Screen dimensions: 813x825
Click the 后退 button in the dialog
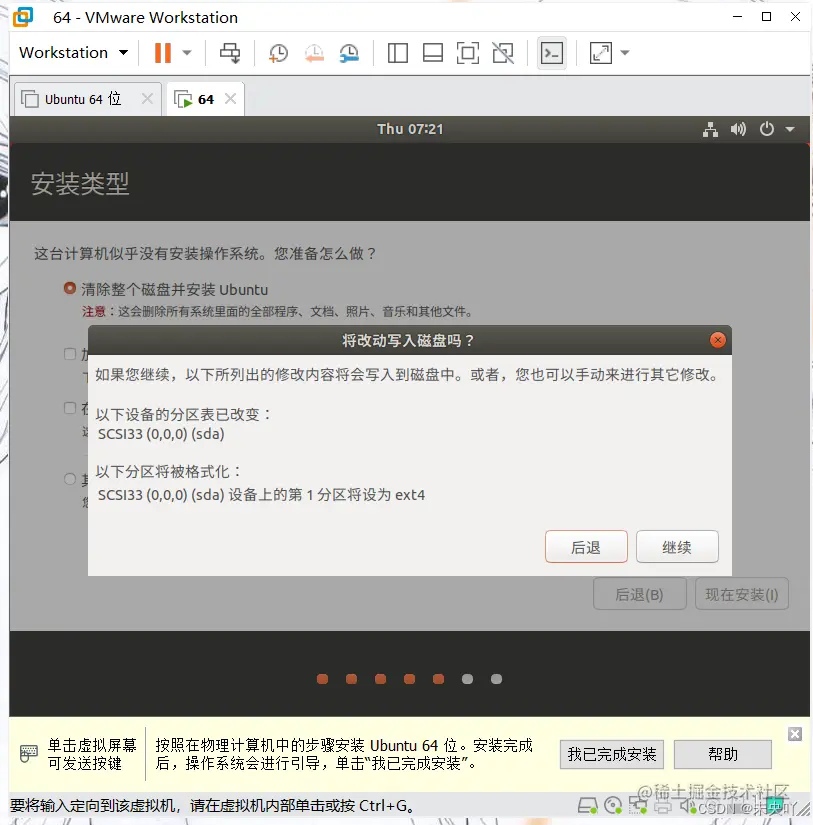tap(586, 547)
